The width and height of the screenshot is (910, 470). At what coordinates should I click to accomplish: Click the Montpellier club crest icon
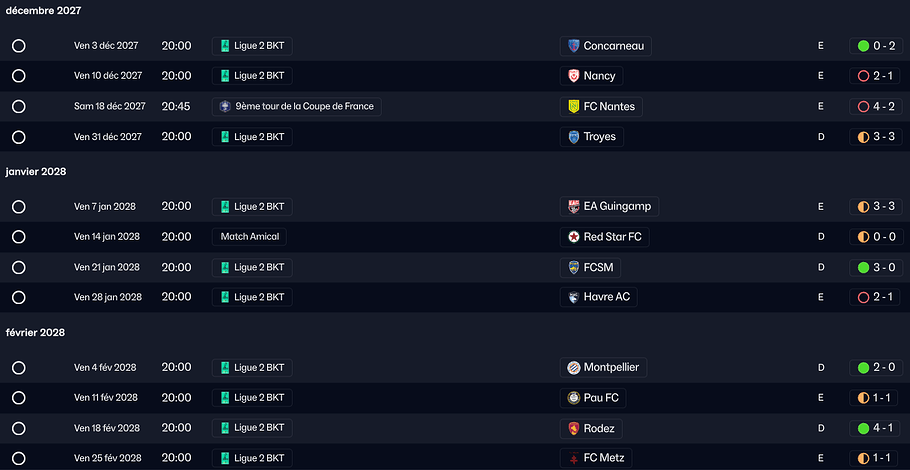click(x=574, y=368)
